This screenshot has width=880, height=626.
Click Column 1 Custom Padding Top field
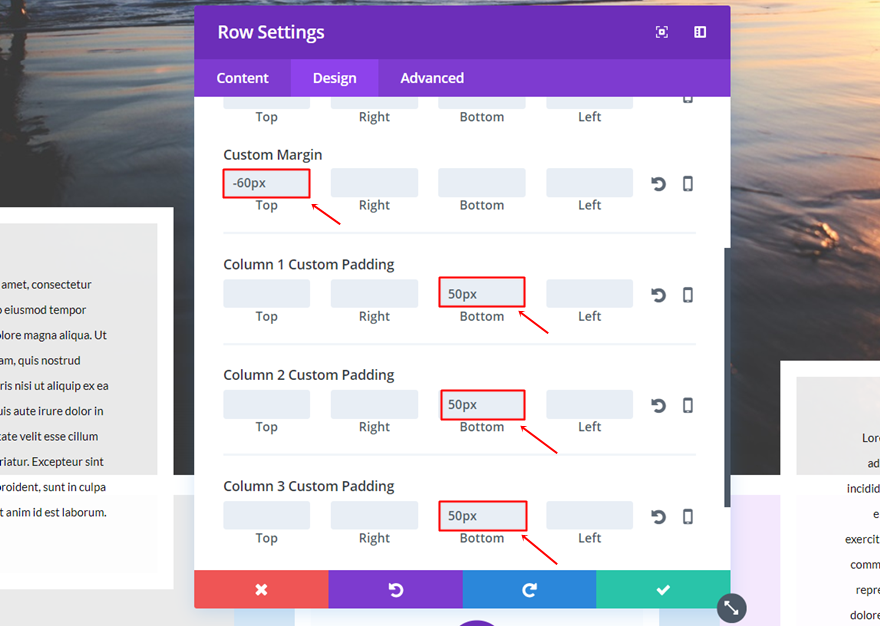tap(267, 294)
